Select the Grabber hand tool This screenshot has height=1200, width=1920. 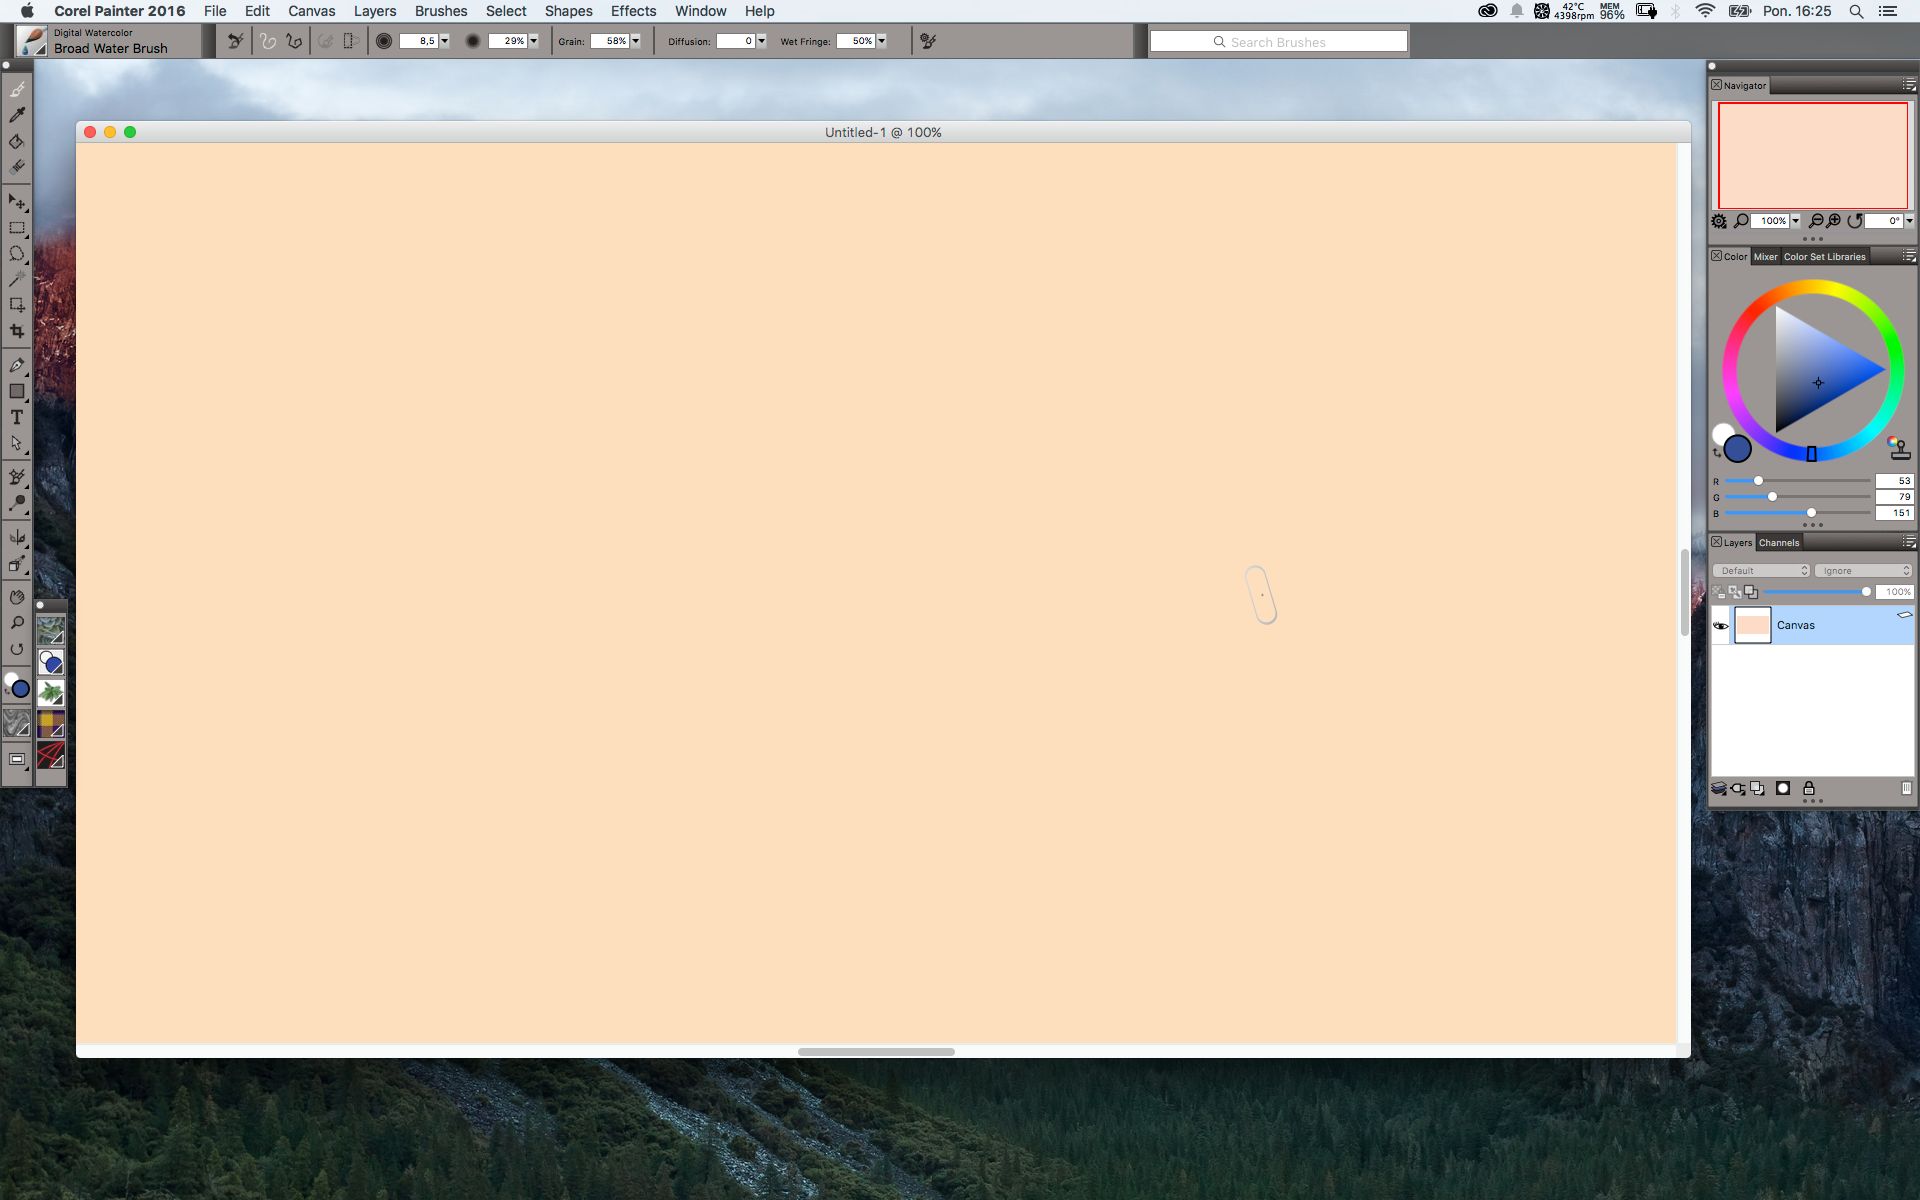click(x=17, y=597)
